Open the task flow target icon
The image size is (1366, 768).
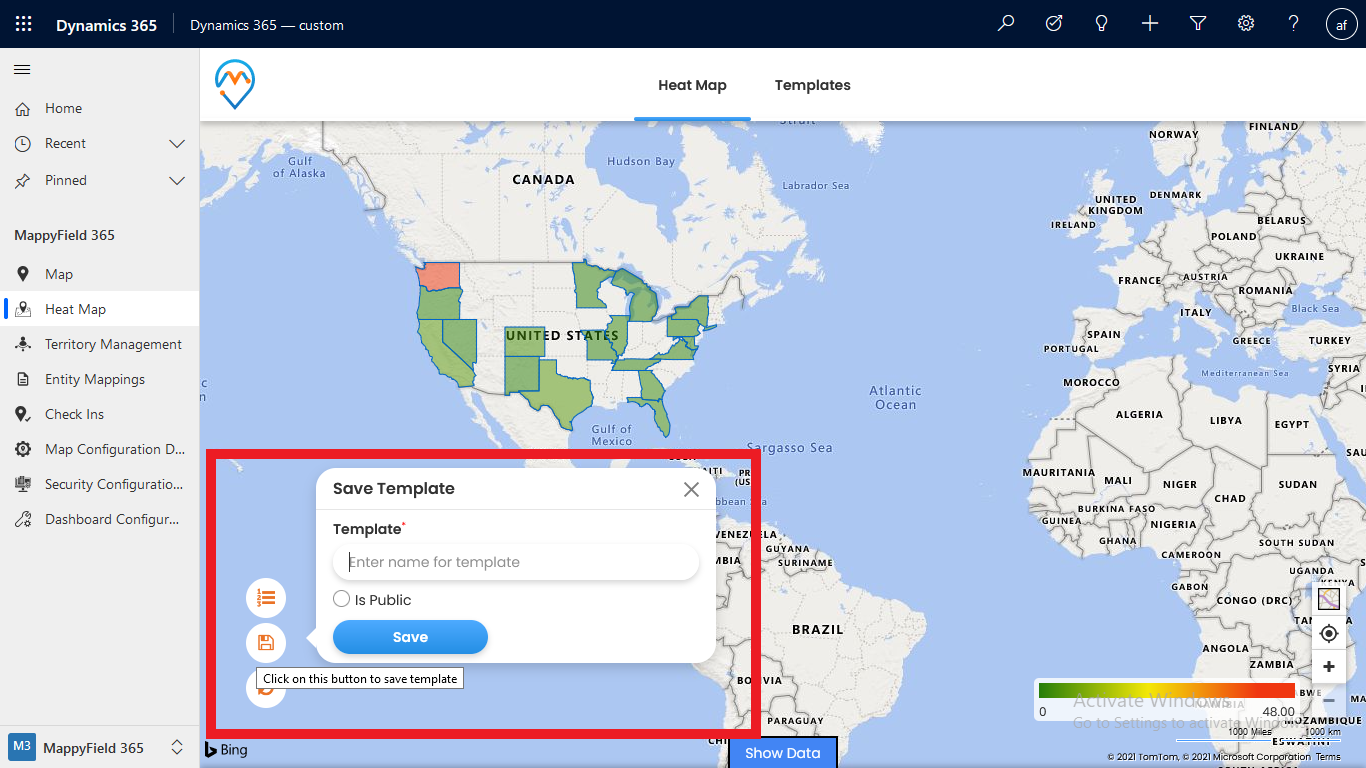(x=1054, y=24)
